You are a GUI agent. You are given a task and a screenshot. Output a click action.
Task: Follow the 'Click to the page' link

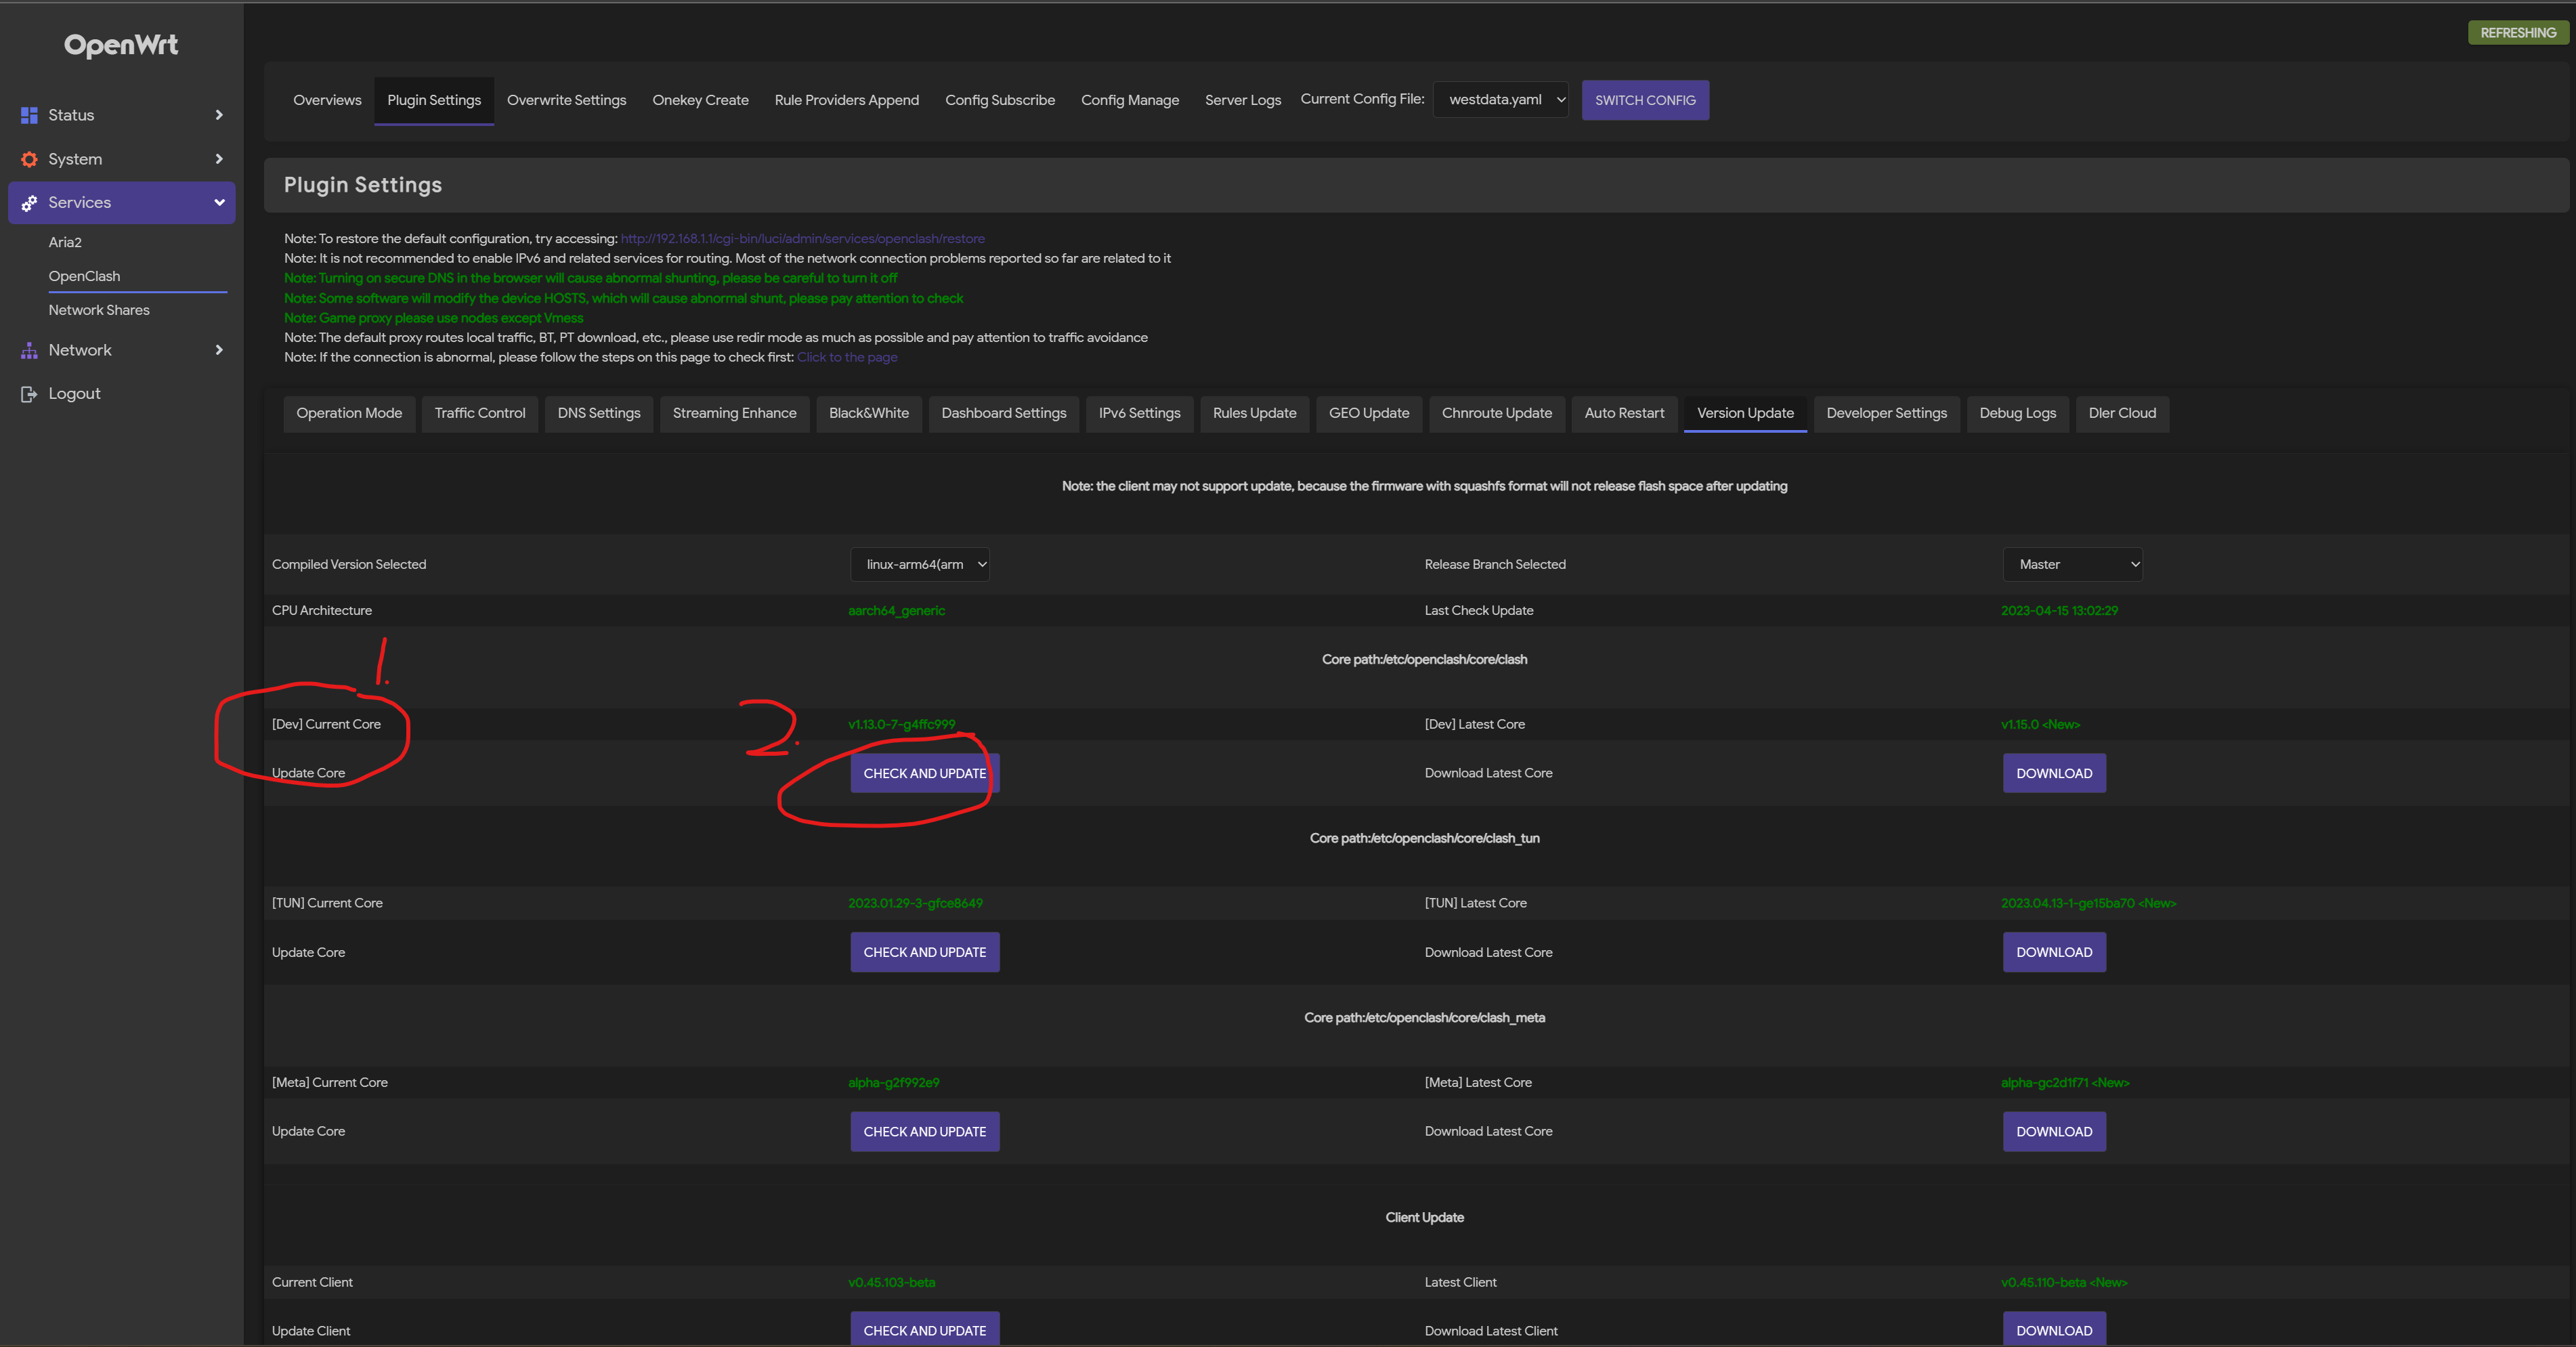click(847, 357)
